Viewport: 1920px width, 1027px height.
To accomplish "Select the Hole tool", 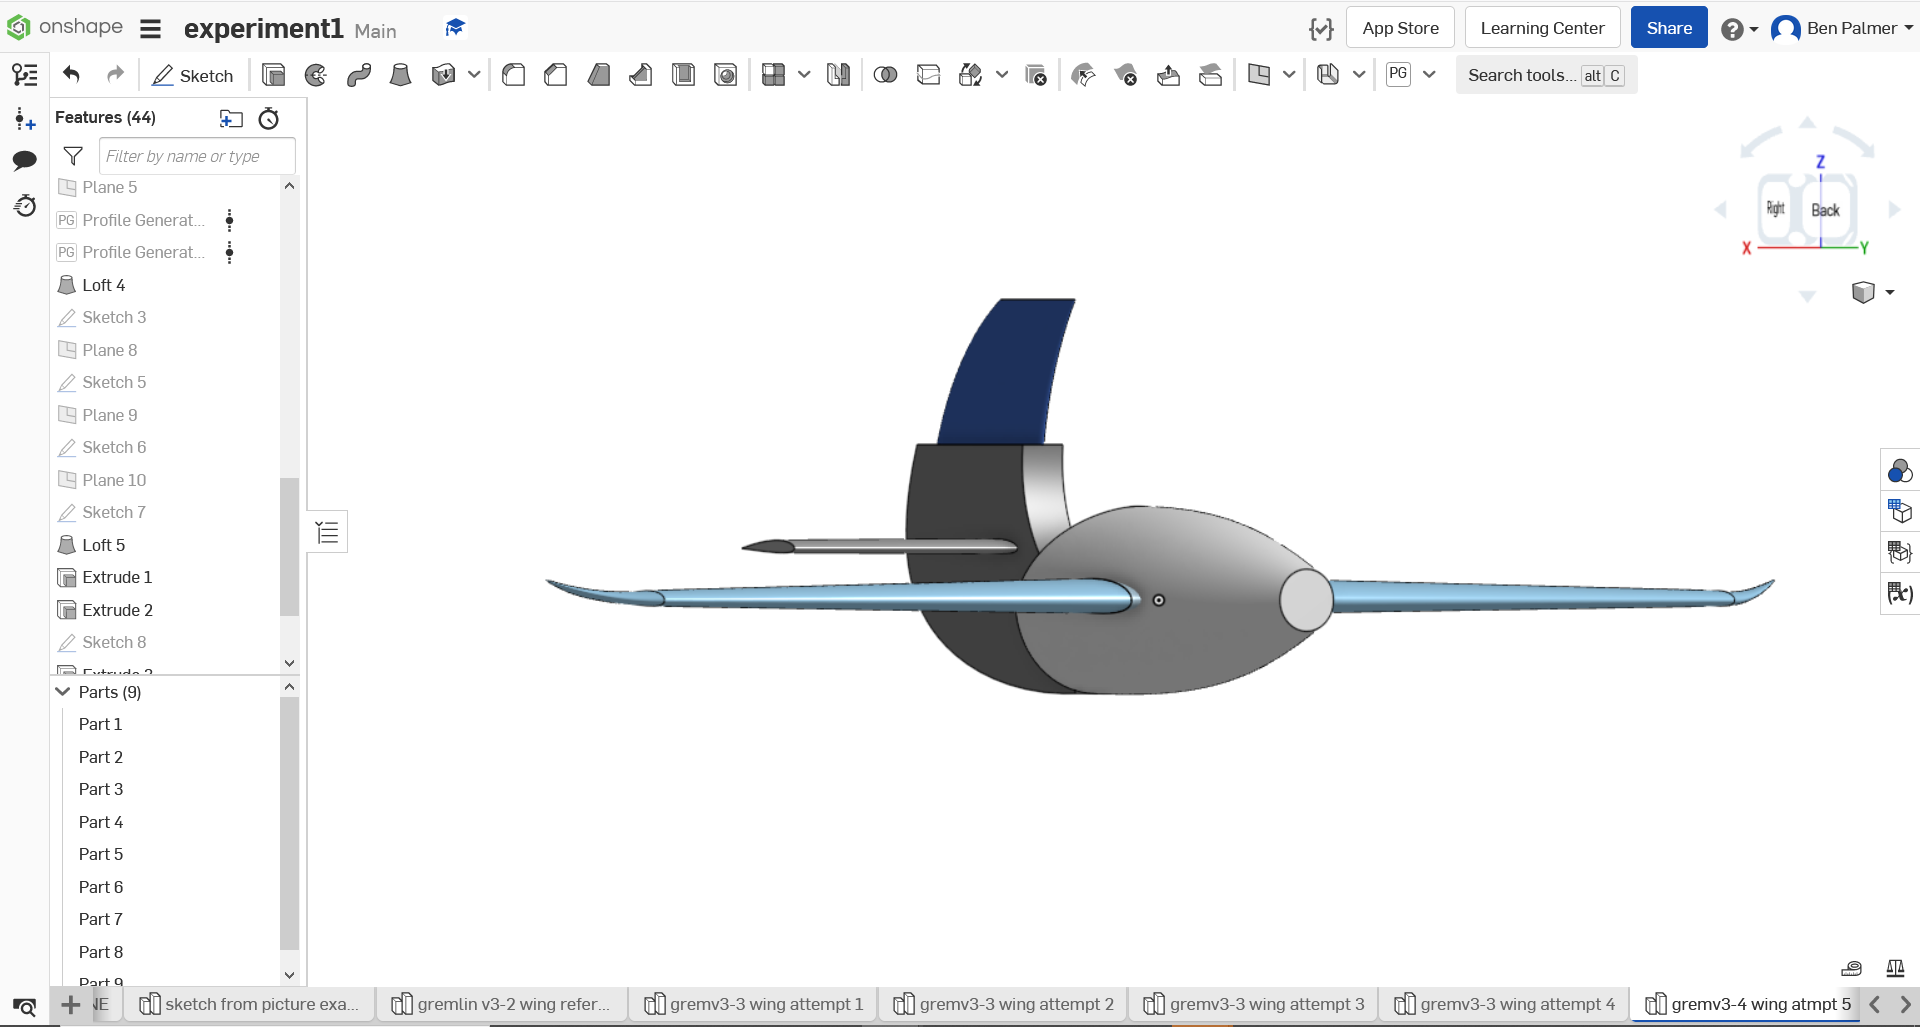I will [x=726, y=75].
